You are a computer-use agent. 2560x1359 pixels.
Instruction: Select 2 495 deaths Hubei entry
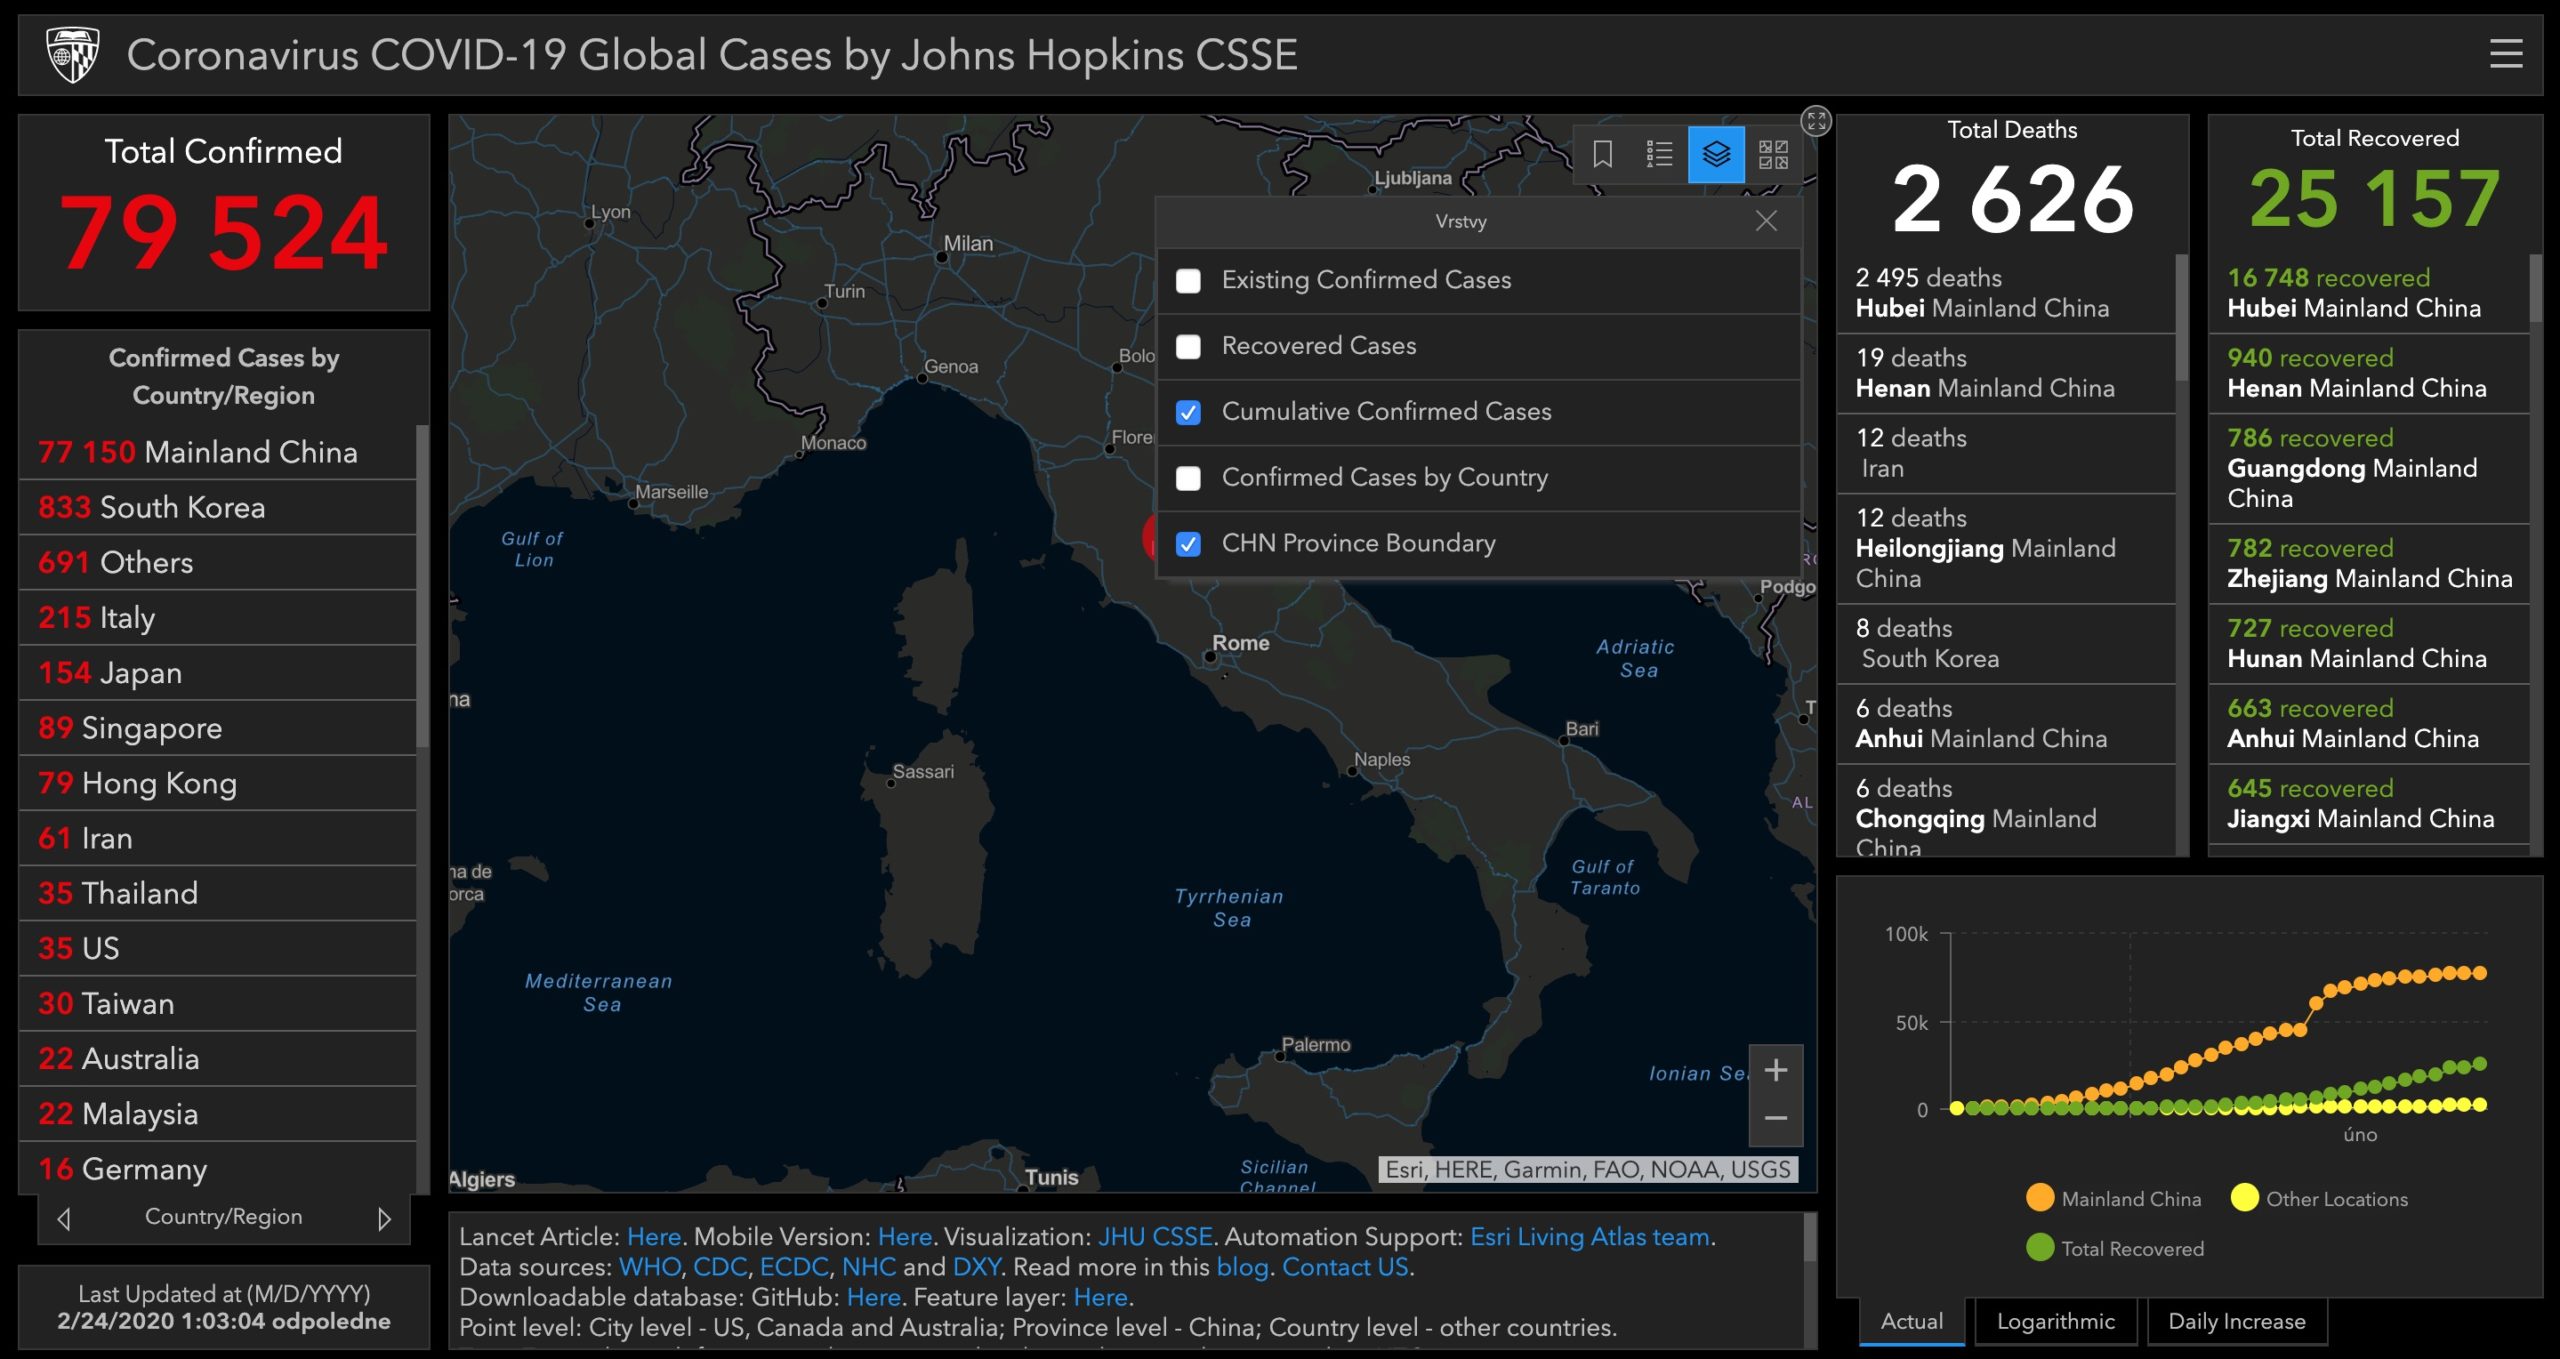[2006, 293]
